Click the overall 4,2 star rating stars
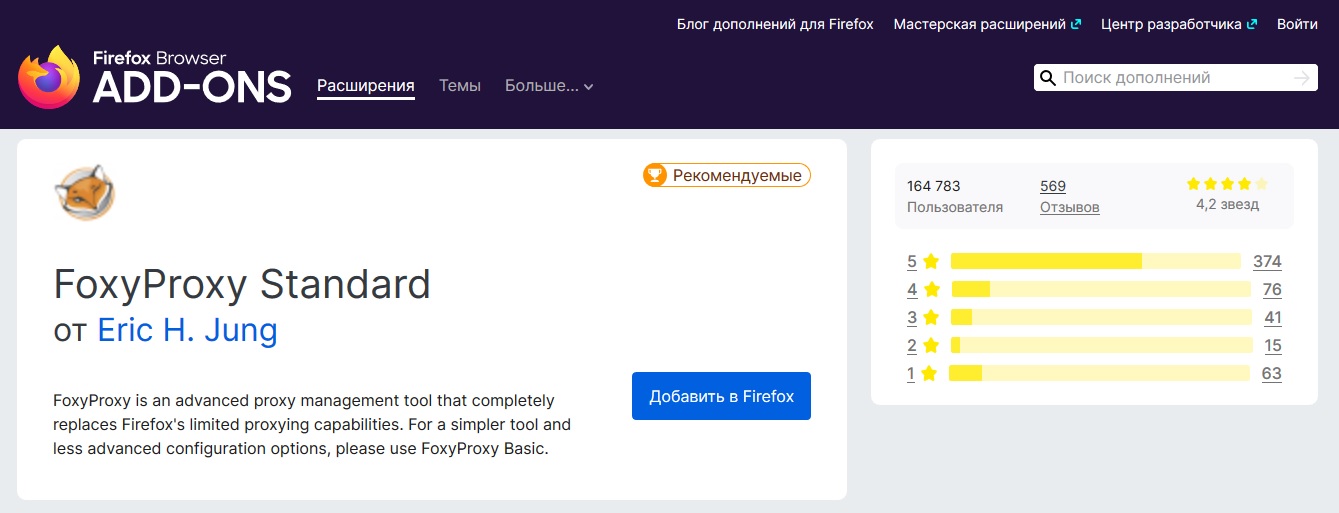Image resolution: width=1339 pixels, height=513 pixels. click(x=1227, y=184)
